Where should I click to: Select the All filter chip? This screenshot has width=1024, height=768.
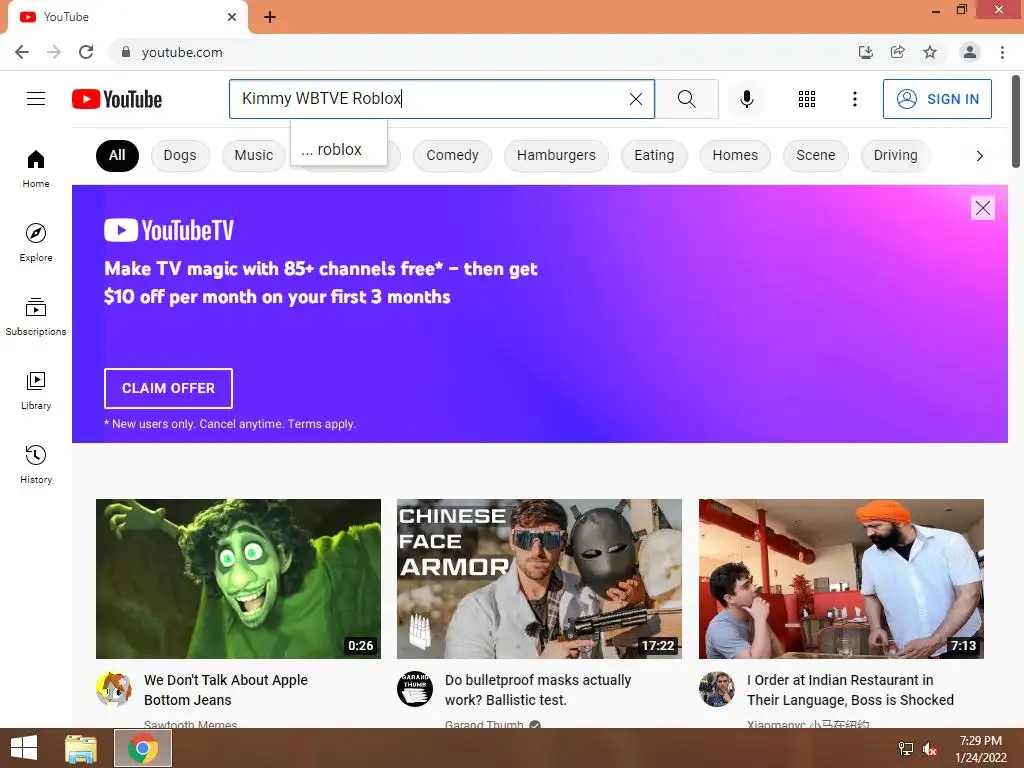117,155
